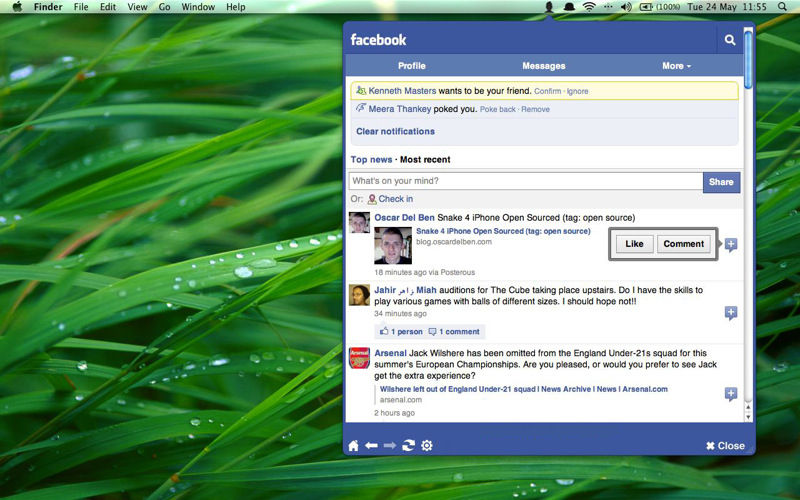
Task: Switch to the Profile tab
Action: (x=412, y=66)
